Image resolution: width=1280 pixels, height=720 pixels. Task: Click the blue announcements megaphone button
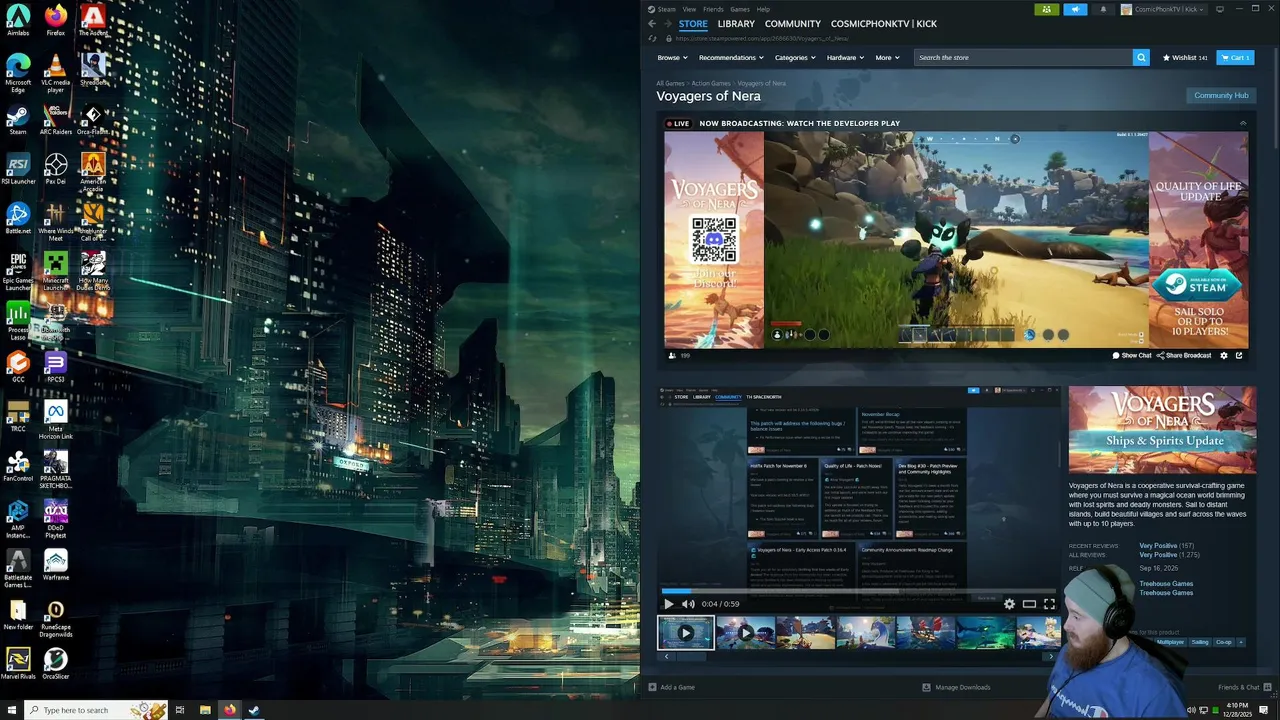coord(1076,9)
